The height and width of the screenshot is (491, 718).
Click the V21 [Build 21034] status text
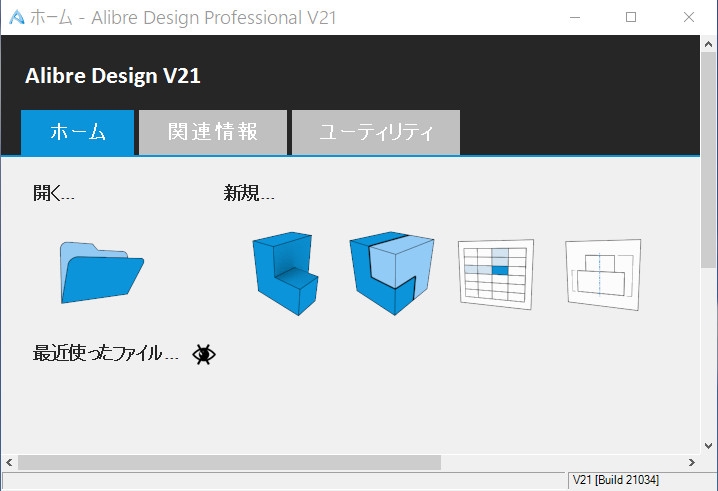coord(616,480)
